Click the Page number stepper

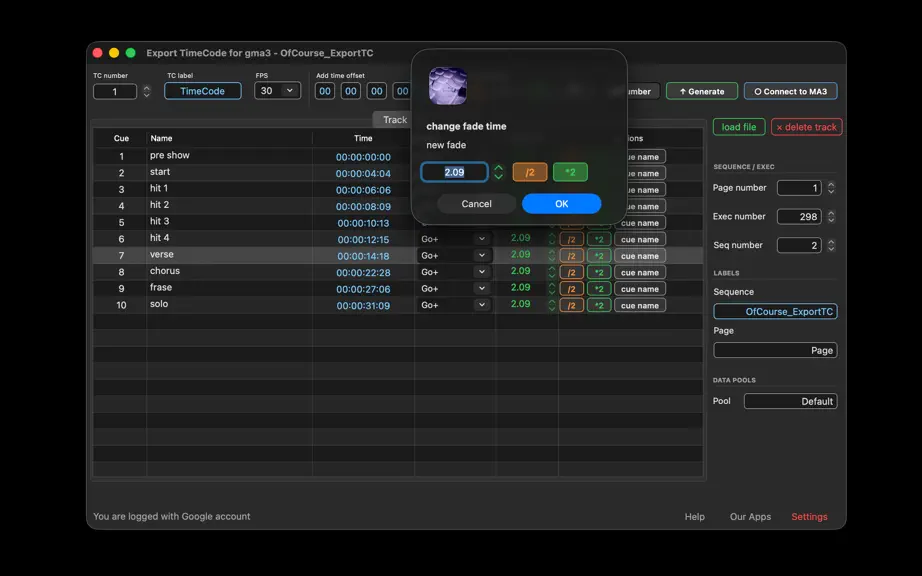pos(831,187)
